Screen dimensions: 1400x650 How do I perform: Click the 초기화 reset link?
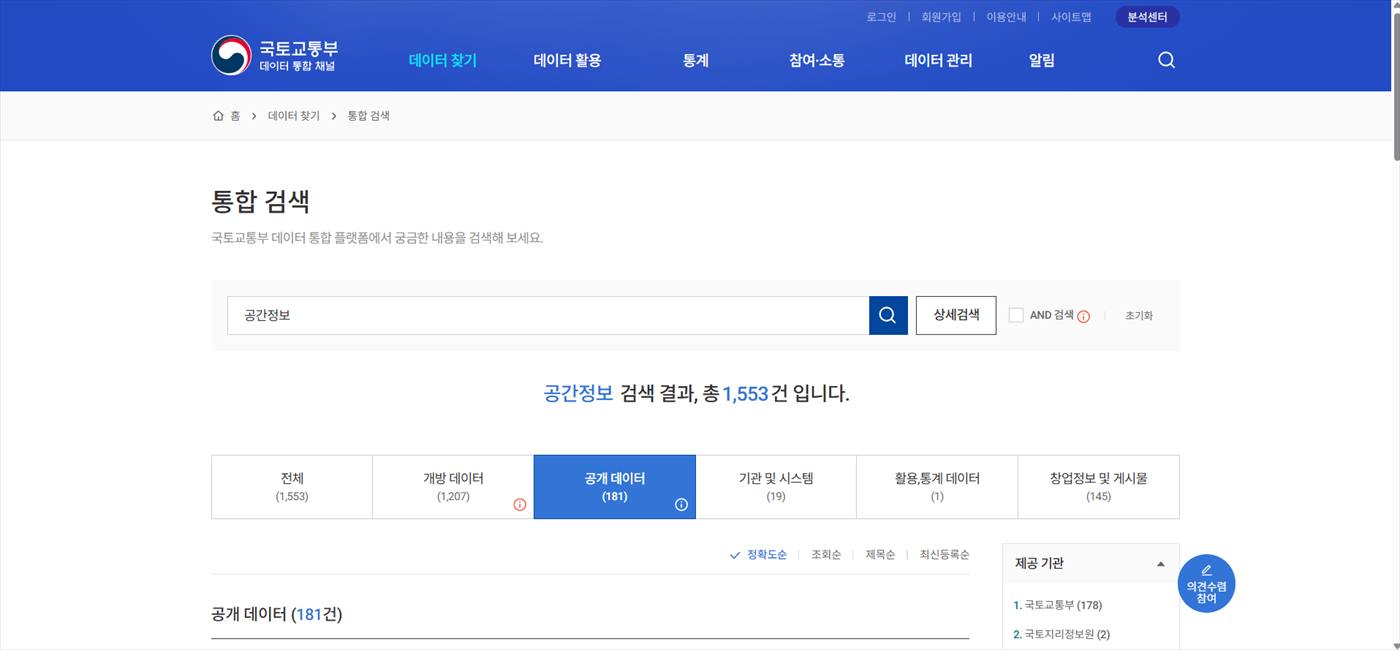click(1139, 315)
